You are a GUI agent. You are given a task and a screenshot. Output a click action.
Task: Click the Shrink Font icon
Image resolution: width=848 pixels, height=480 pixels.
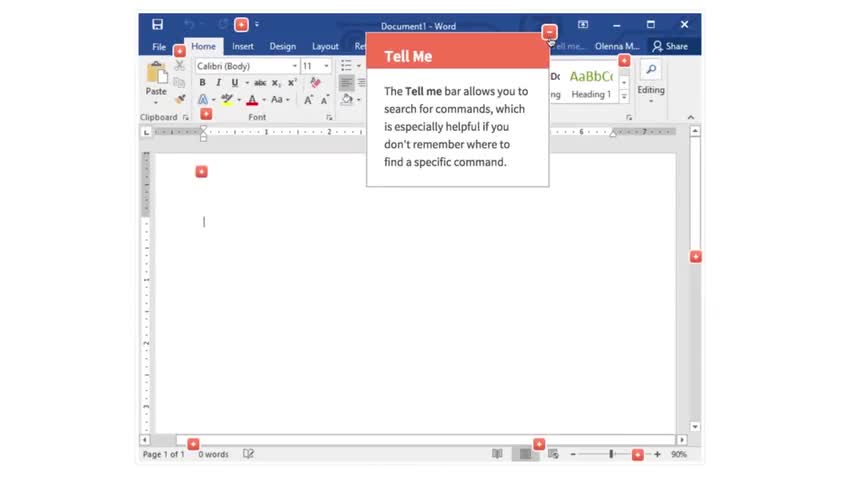click(324, 99)
